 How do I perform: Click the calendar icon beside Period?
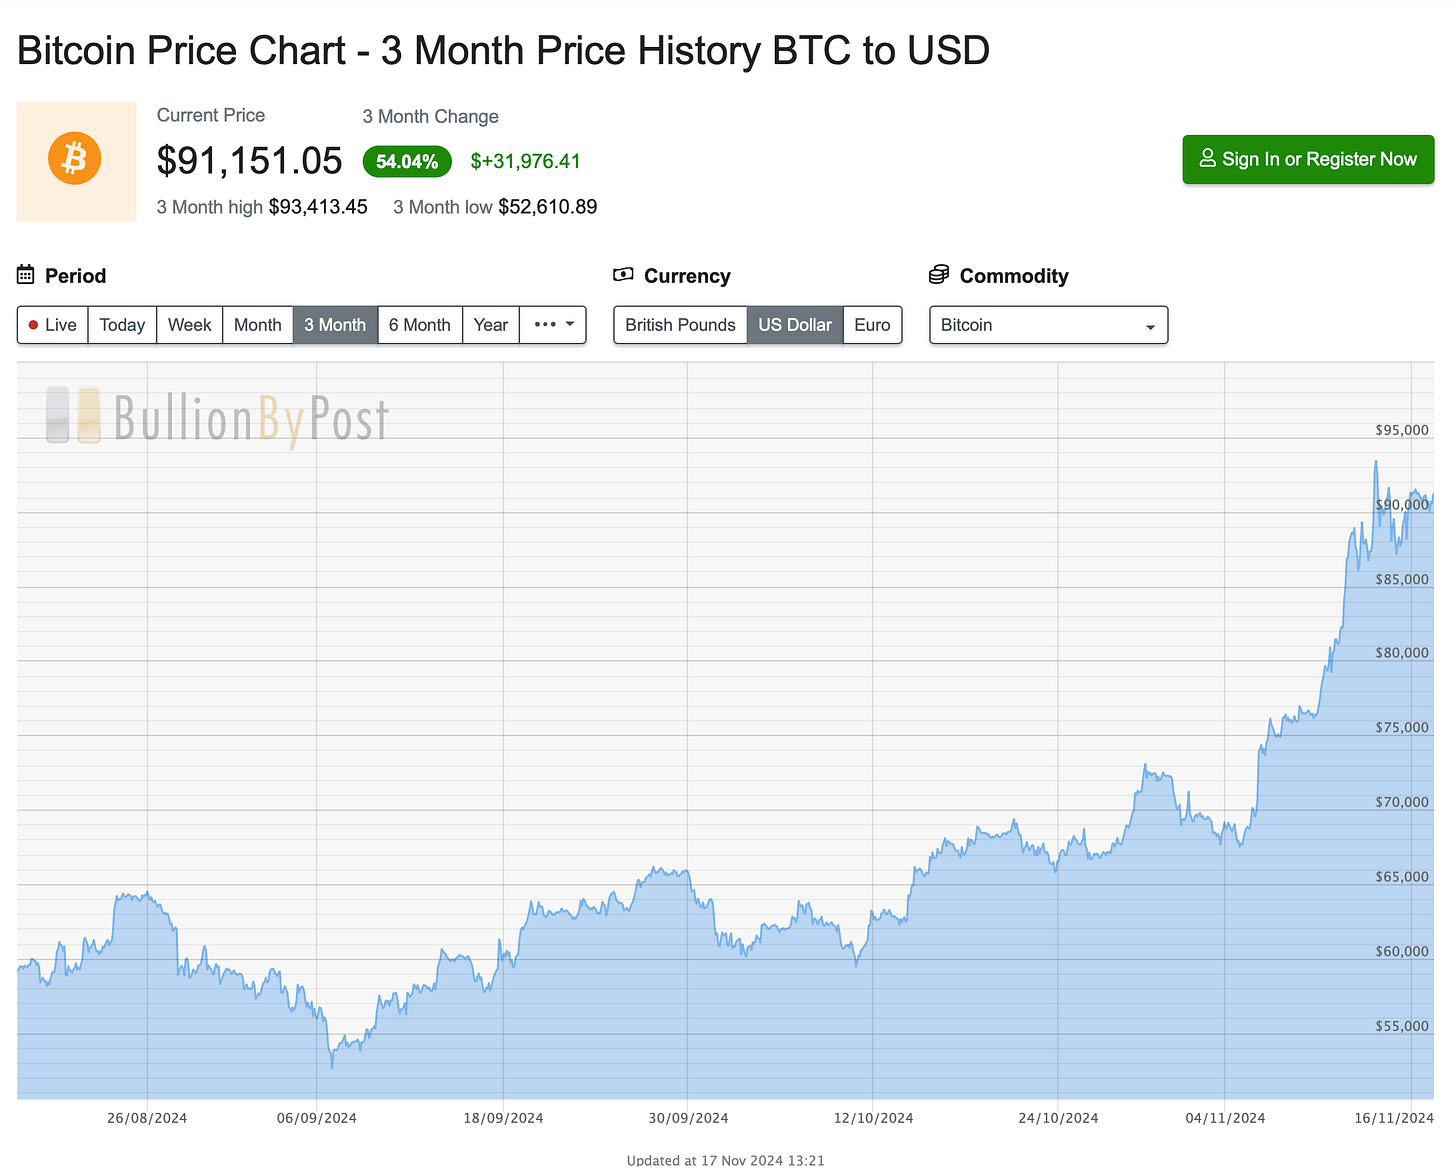pos(26,275)
